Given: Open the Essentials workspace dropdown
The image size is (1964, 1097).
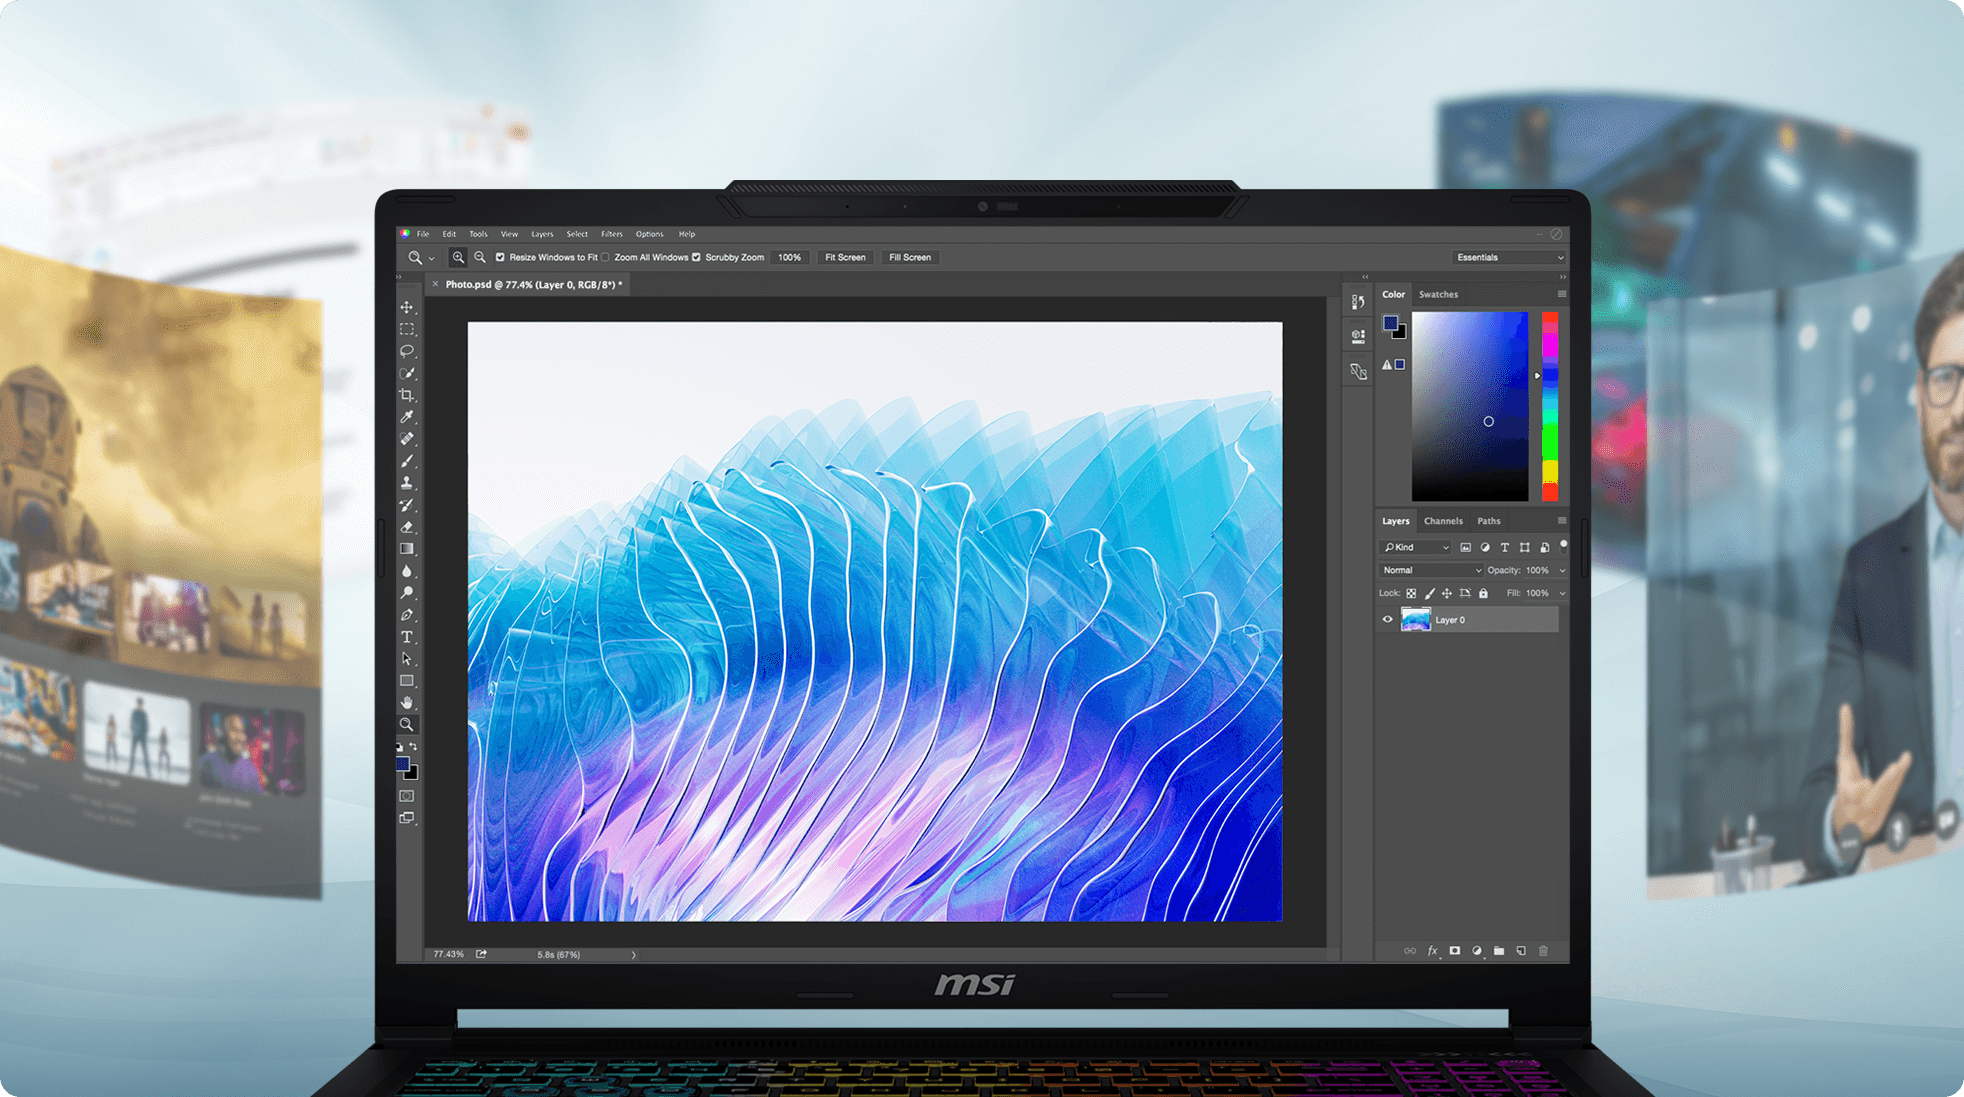Looking at the screenshot, I should 1509,257.
